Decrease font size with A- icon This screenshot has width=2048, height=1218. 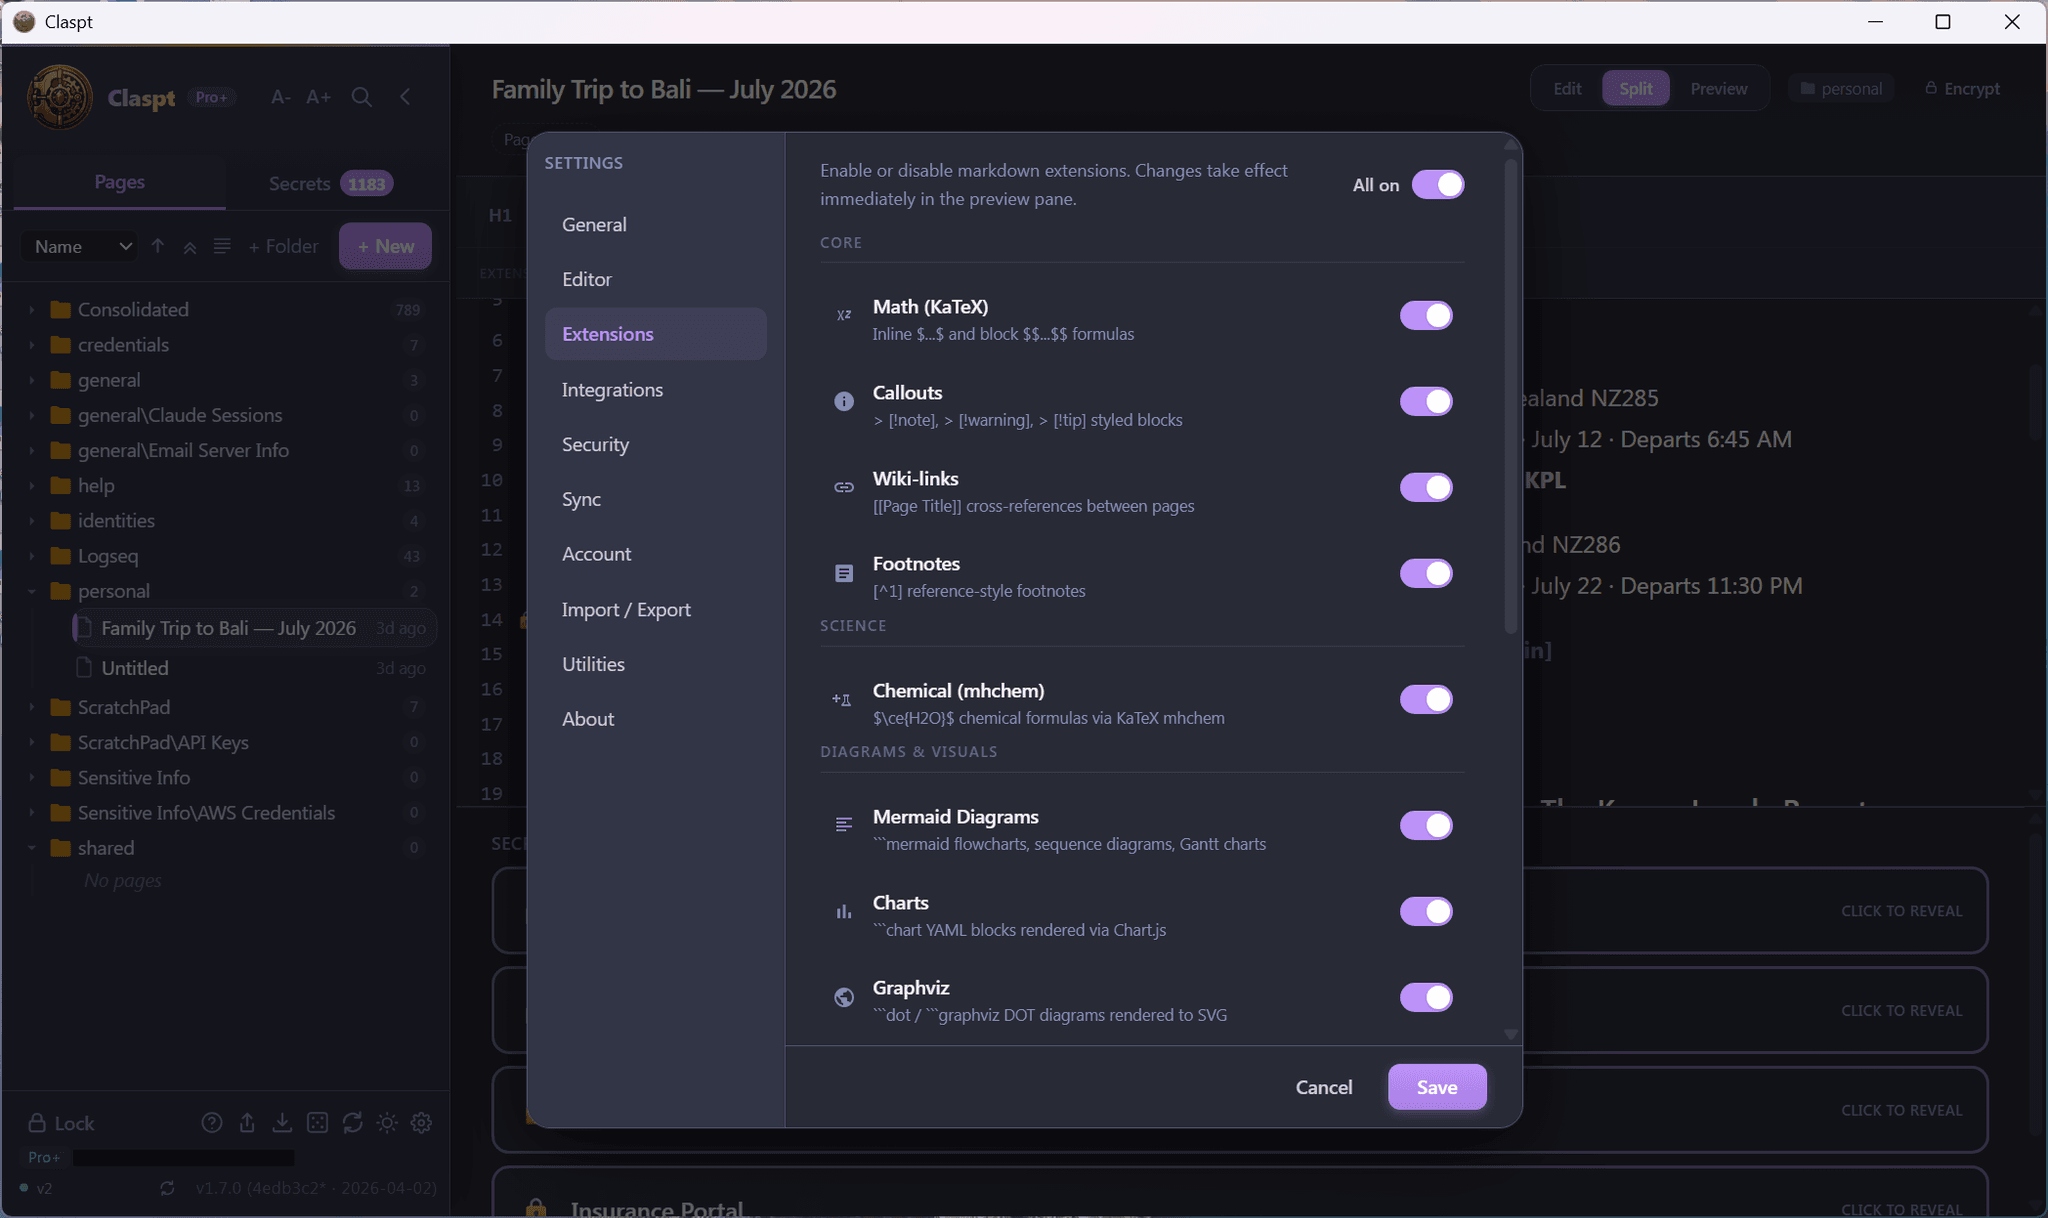tap(281, 97)
